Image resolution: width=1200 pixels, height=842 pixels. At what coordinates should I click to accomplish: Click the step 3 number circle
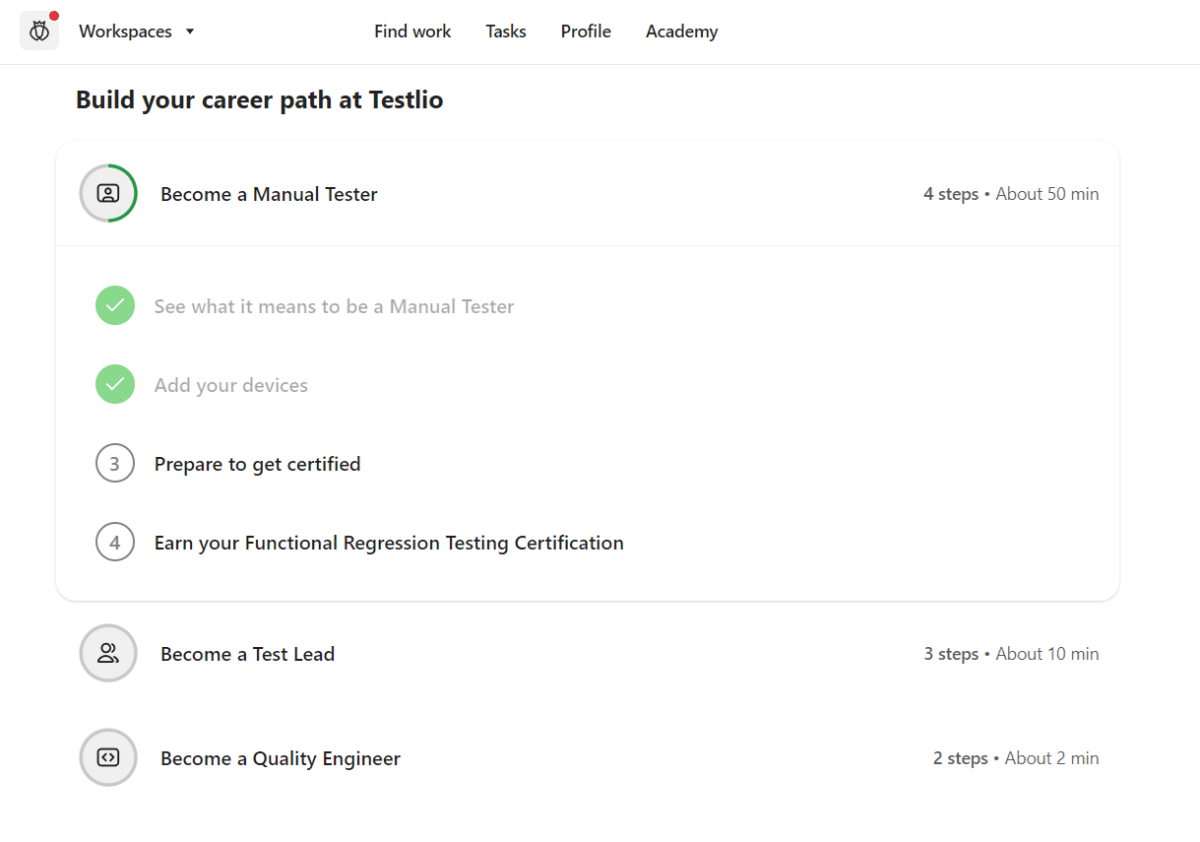tap(115, 464)
